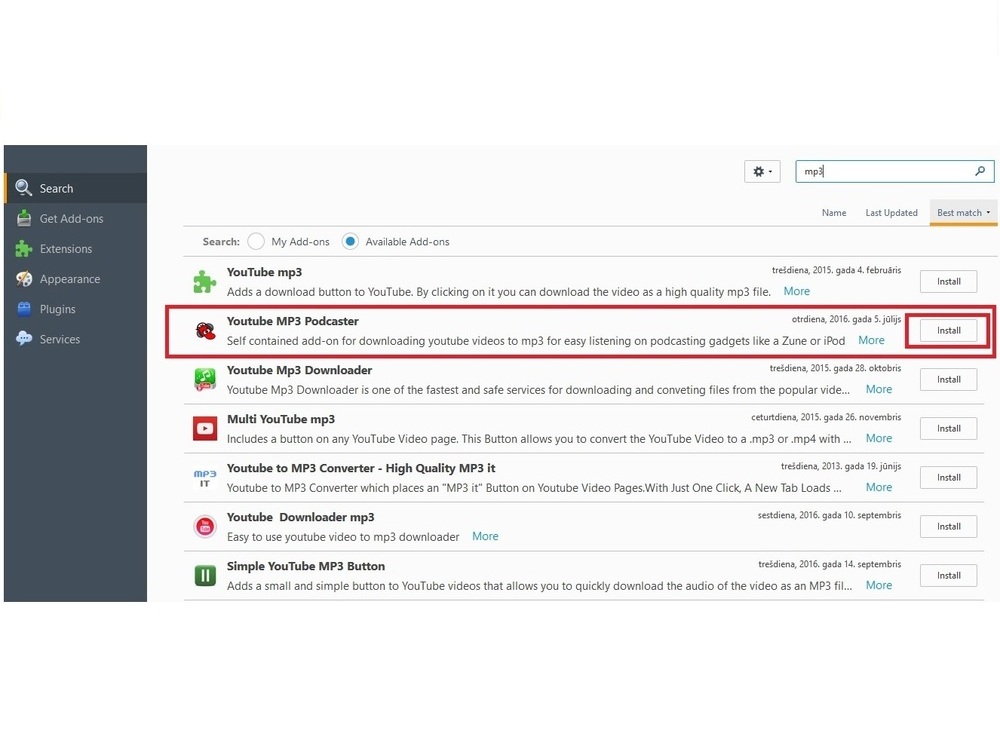Click the YouTube mp3 add-on title

pos(265,272)
